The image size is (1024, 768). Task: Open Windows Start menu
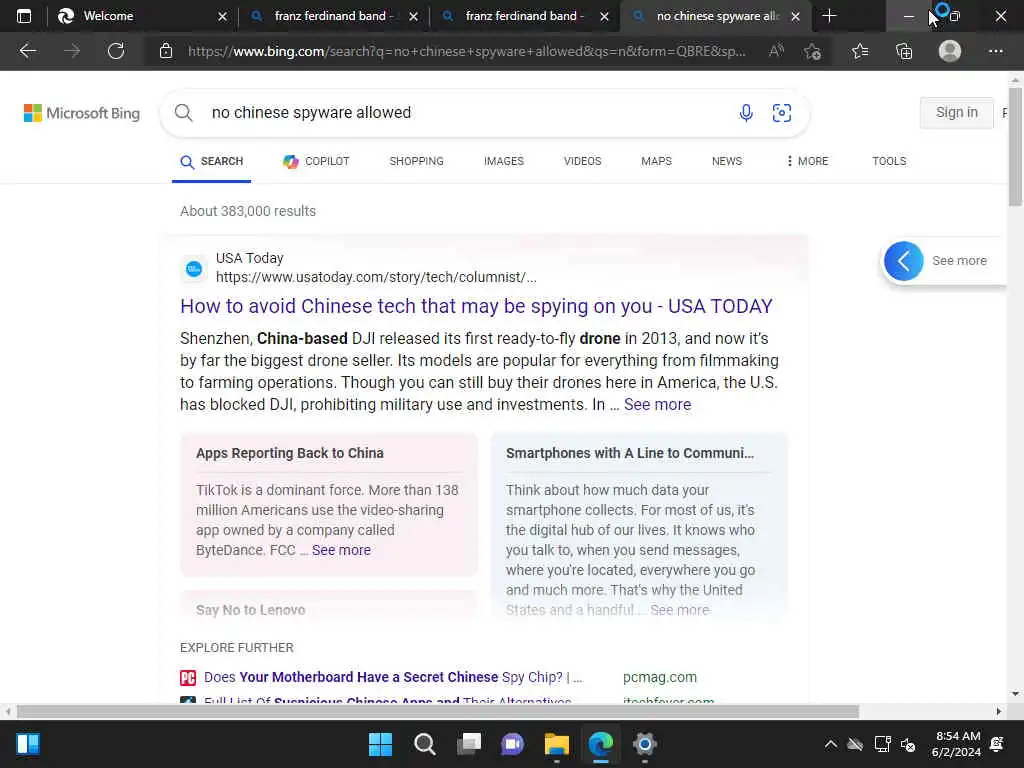click(380, 744)
